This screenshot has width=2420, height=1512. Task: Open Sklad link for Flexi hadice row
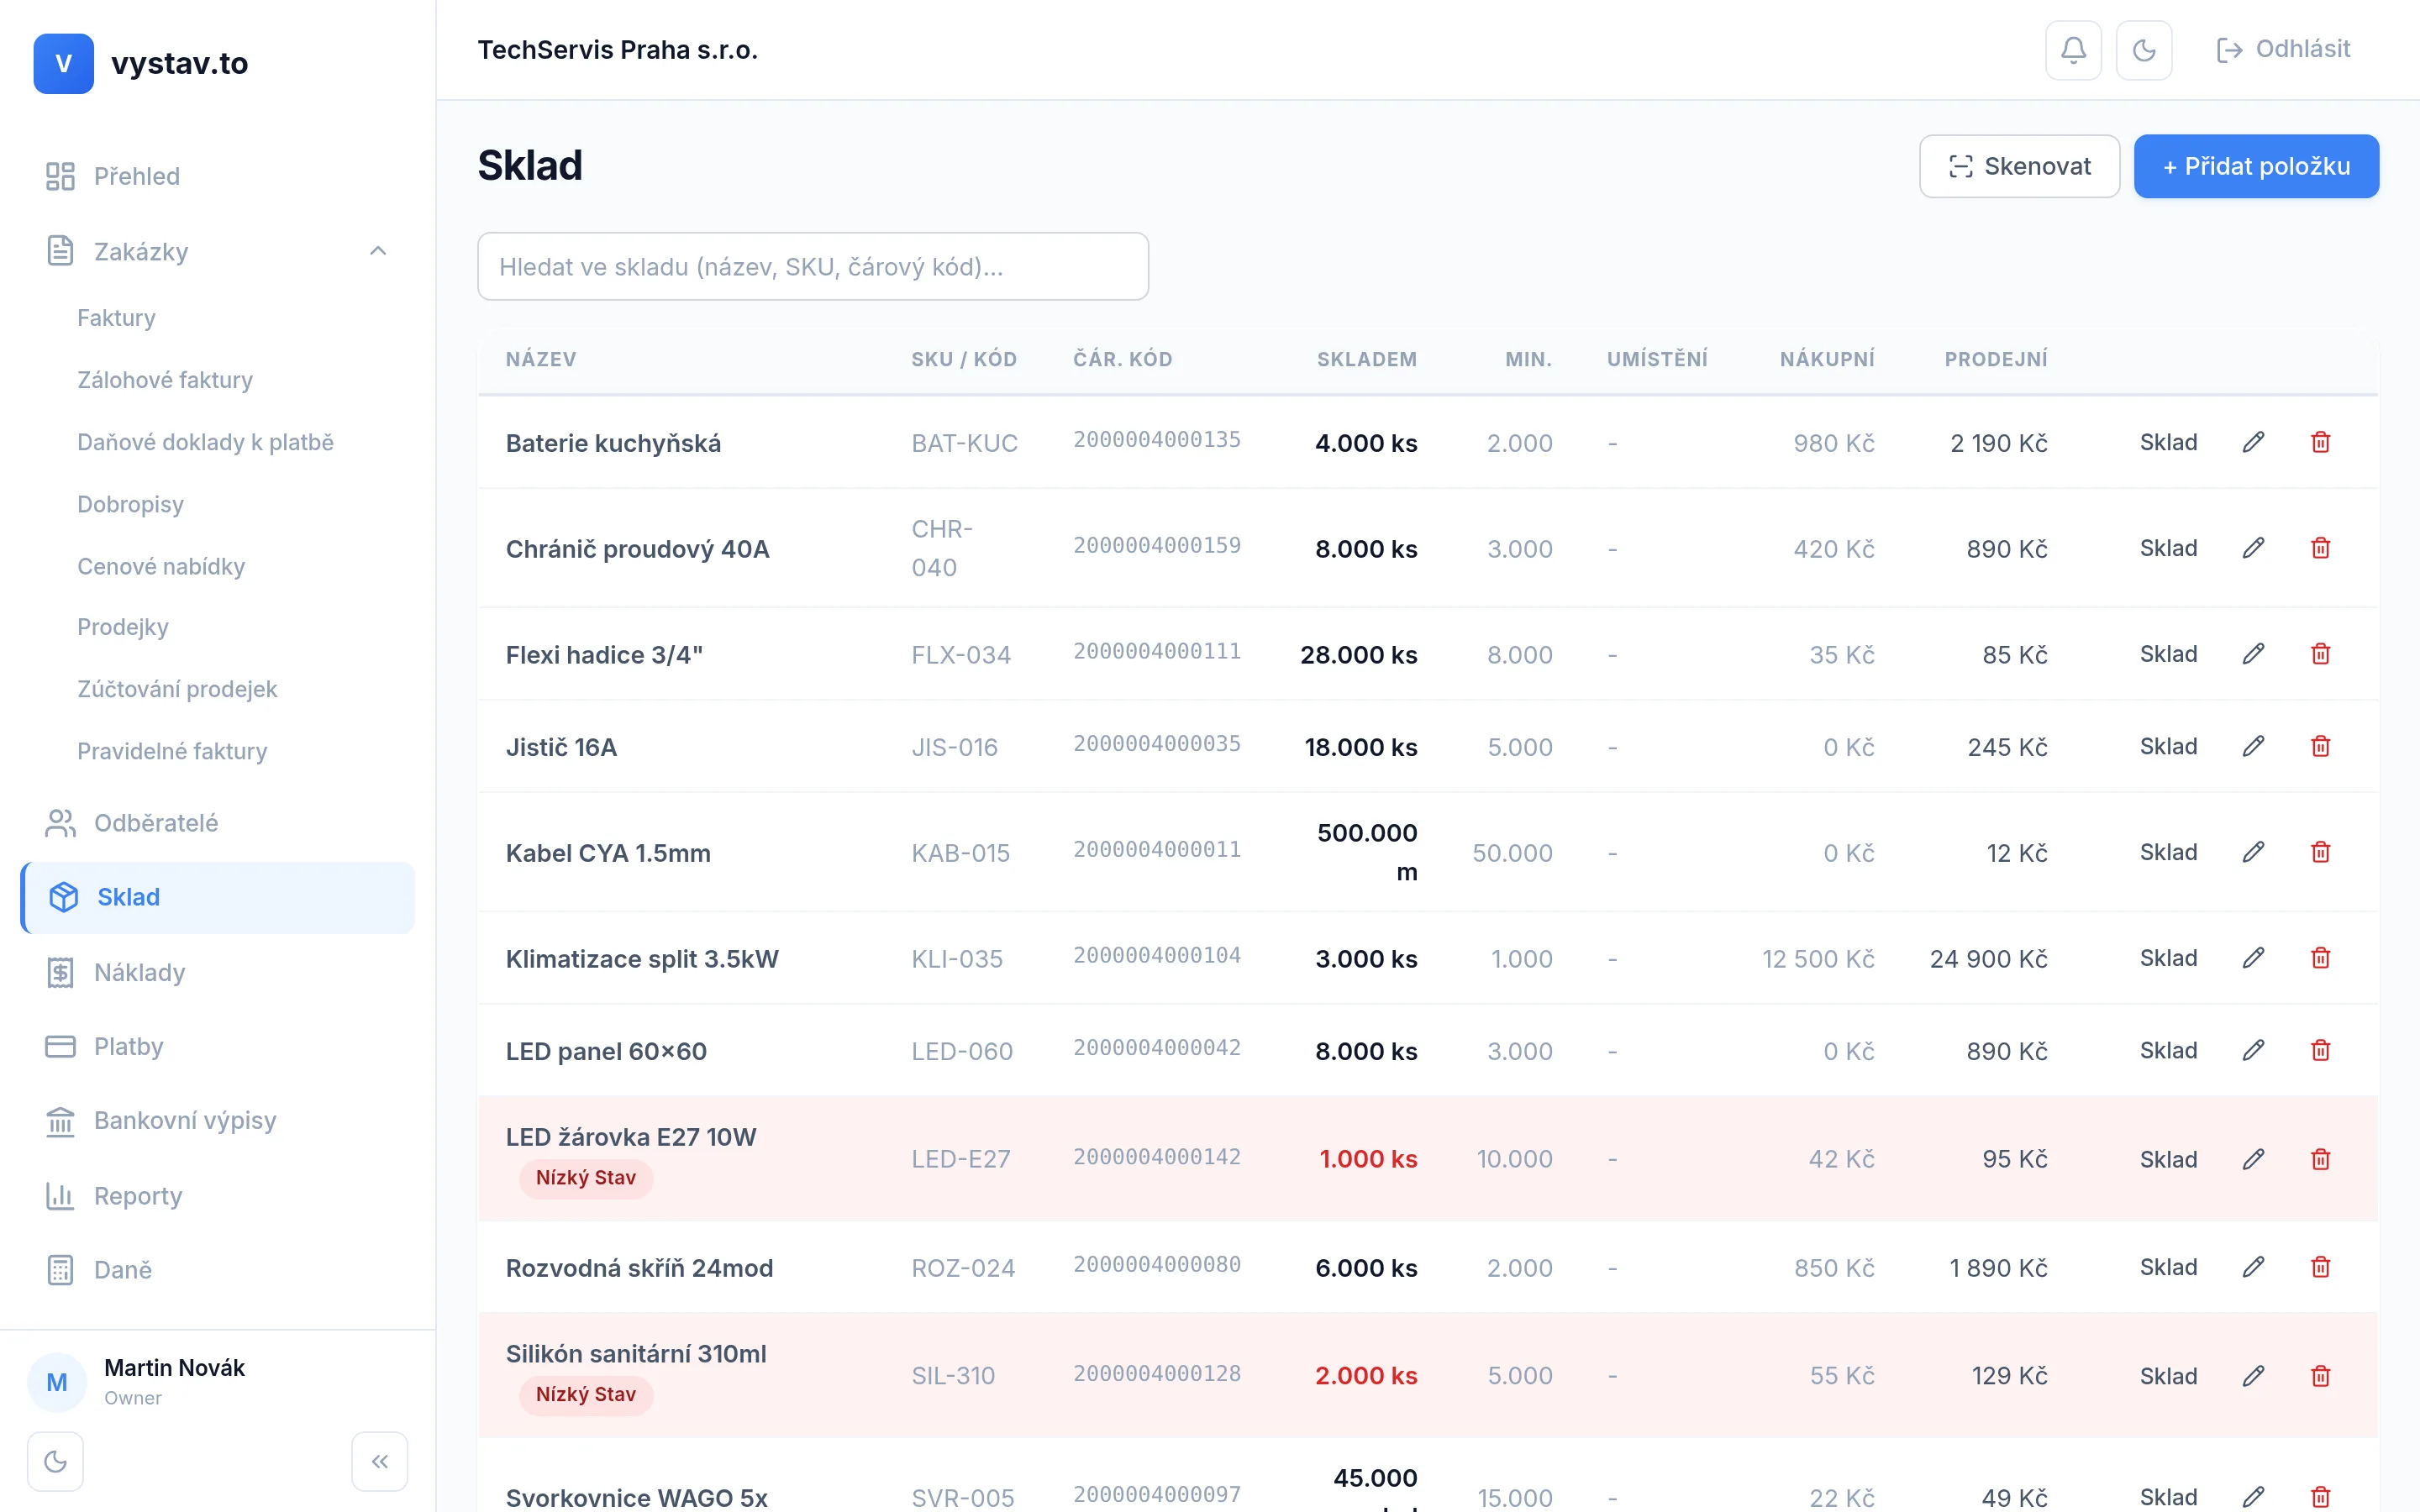pos(2168,654)
